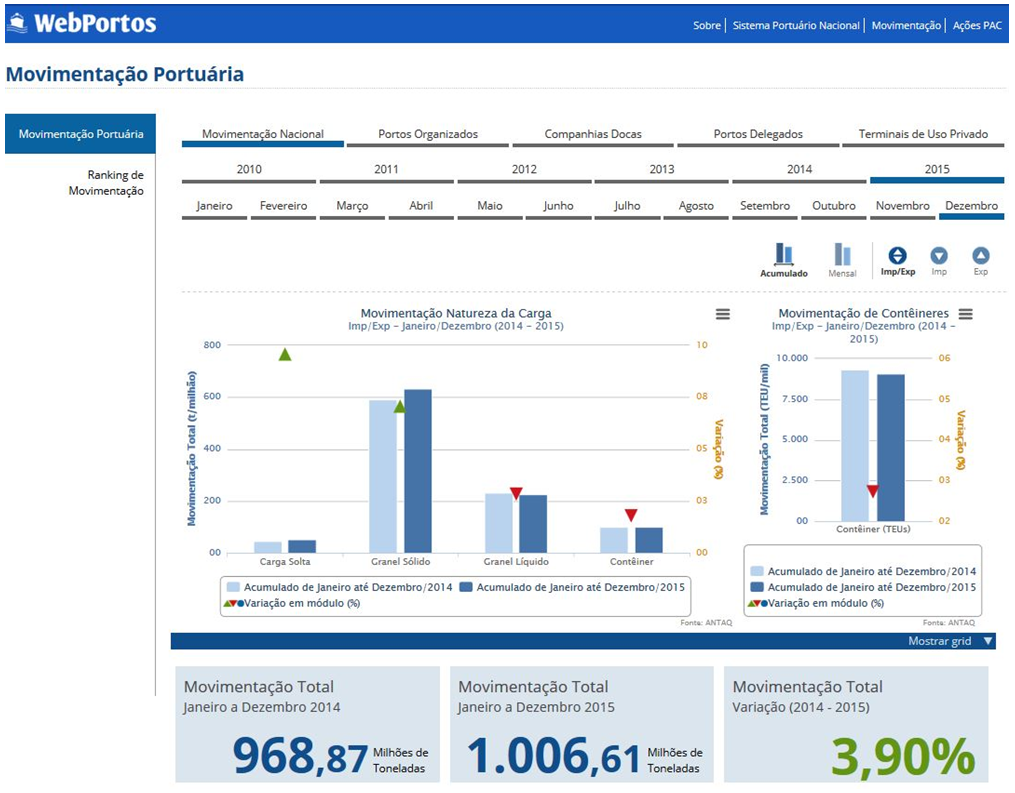The width and height of the screenshot is (1015, 793).
Task: Select the Imp/Exp direction icon
Action: [897, 256]
